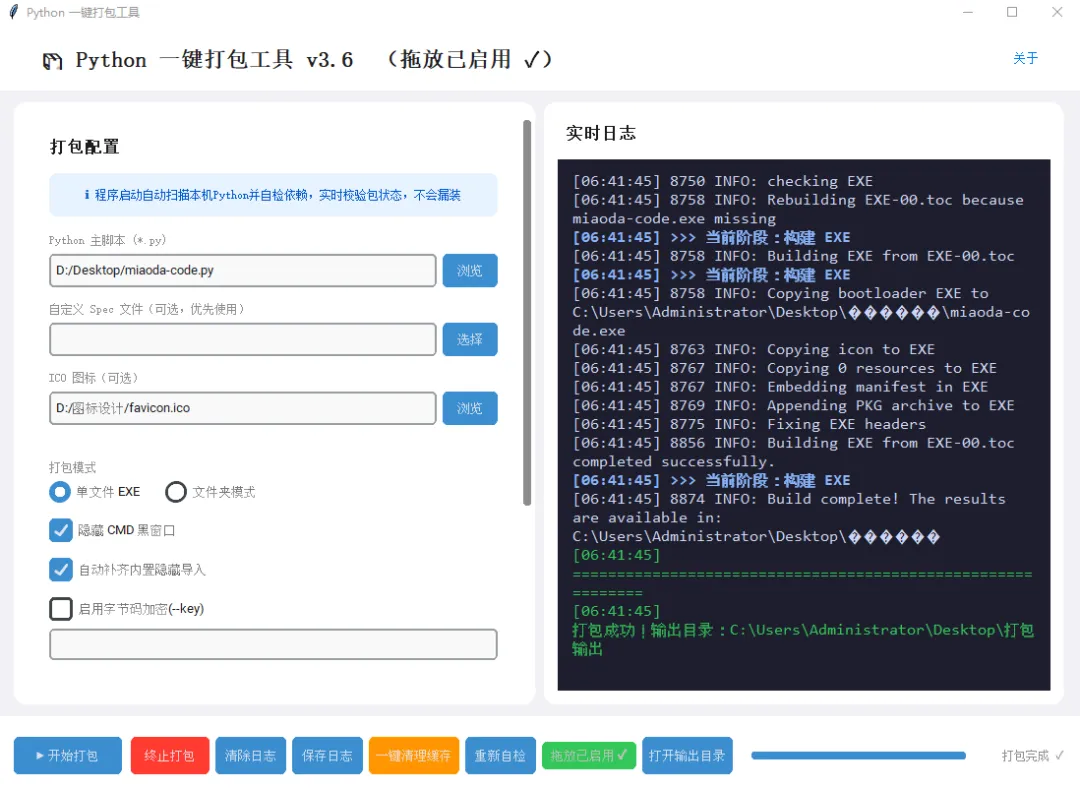1080x789 pixels.
Task: Click log line 'checking EXE'
Action: 723,180
